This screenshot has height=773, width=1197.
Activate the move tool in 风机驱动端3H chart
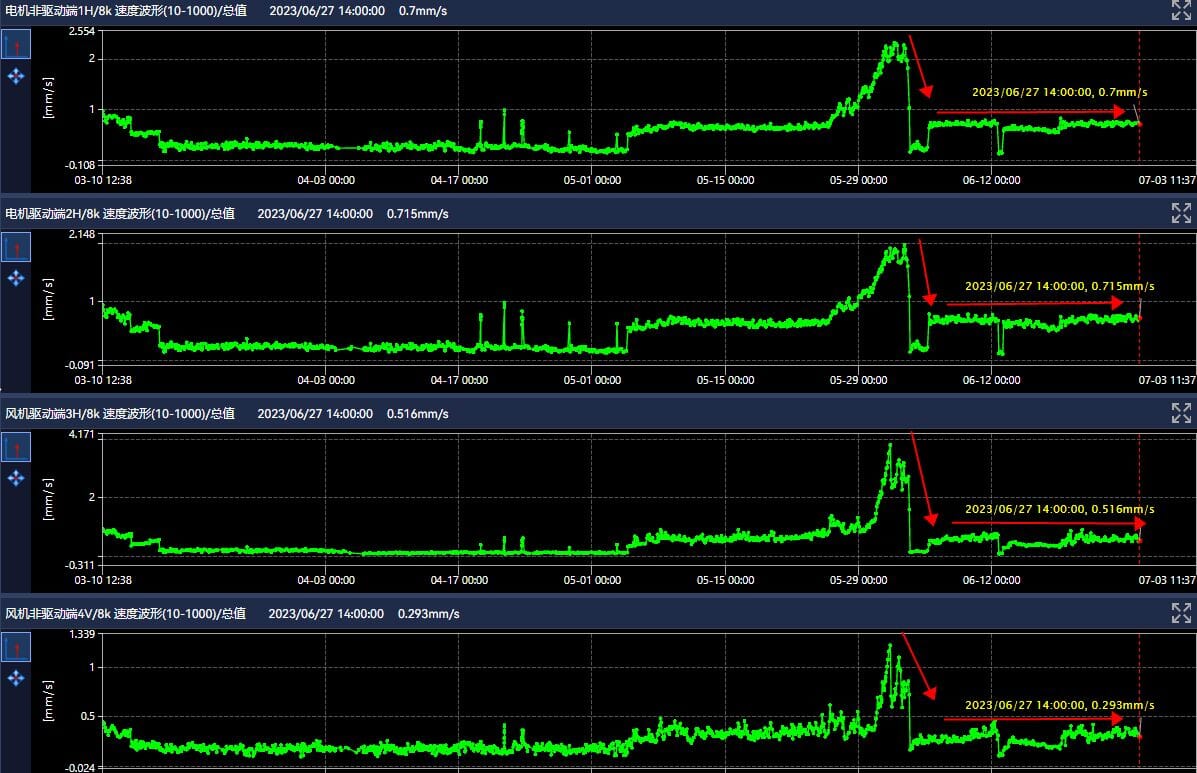click(x=16, y=479)
